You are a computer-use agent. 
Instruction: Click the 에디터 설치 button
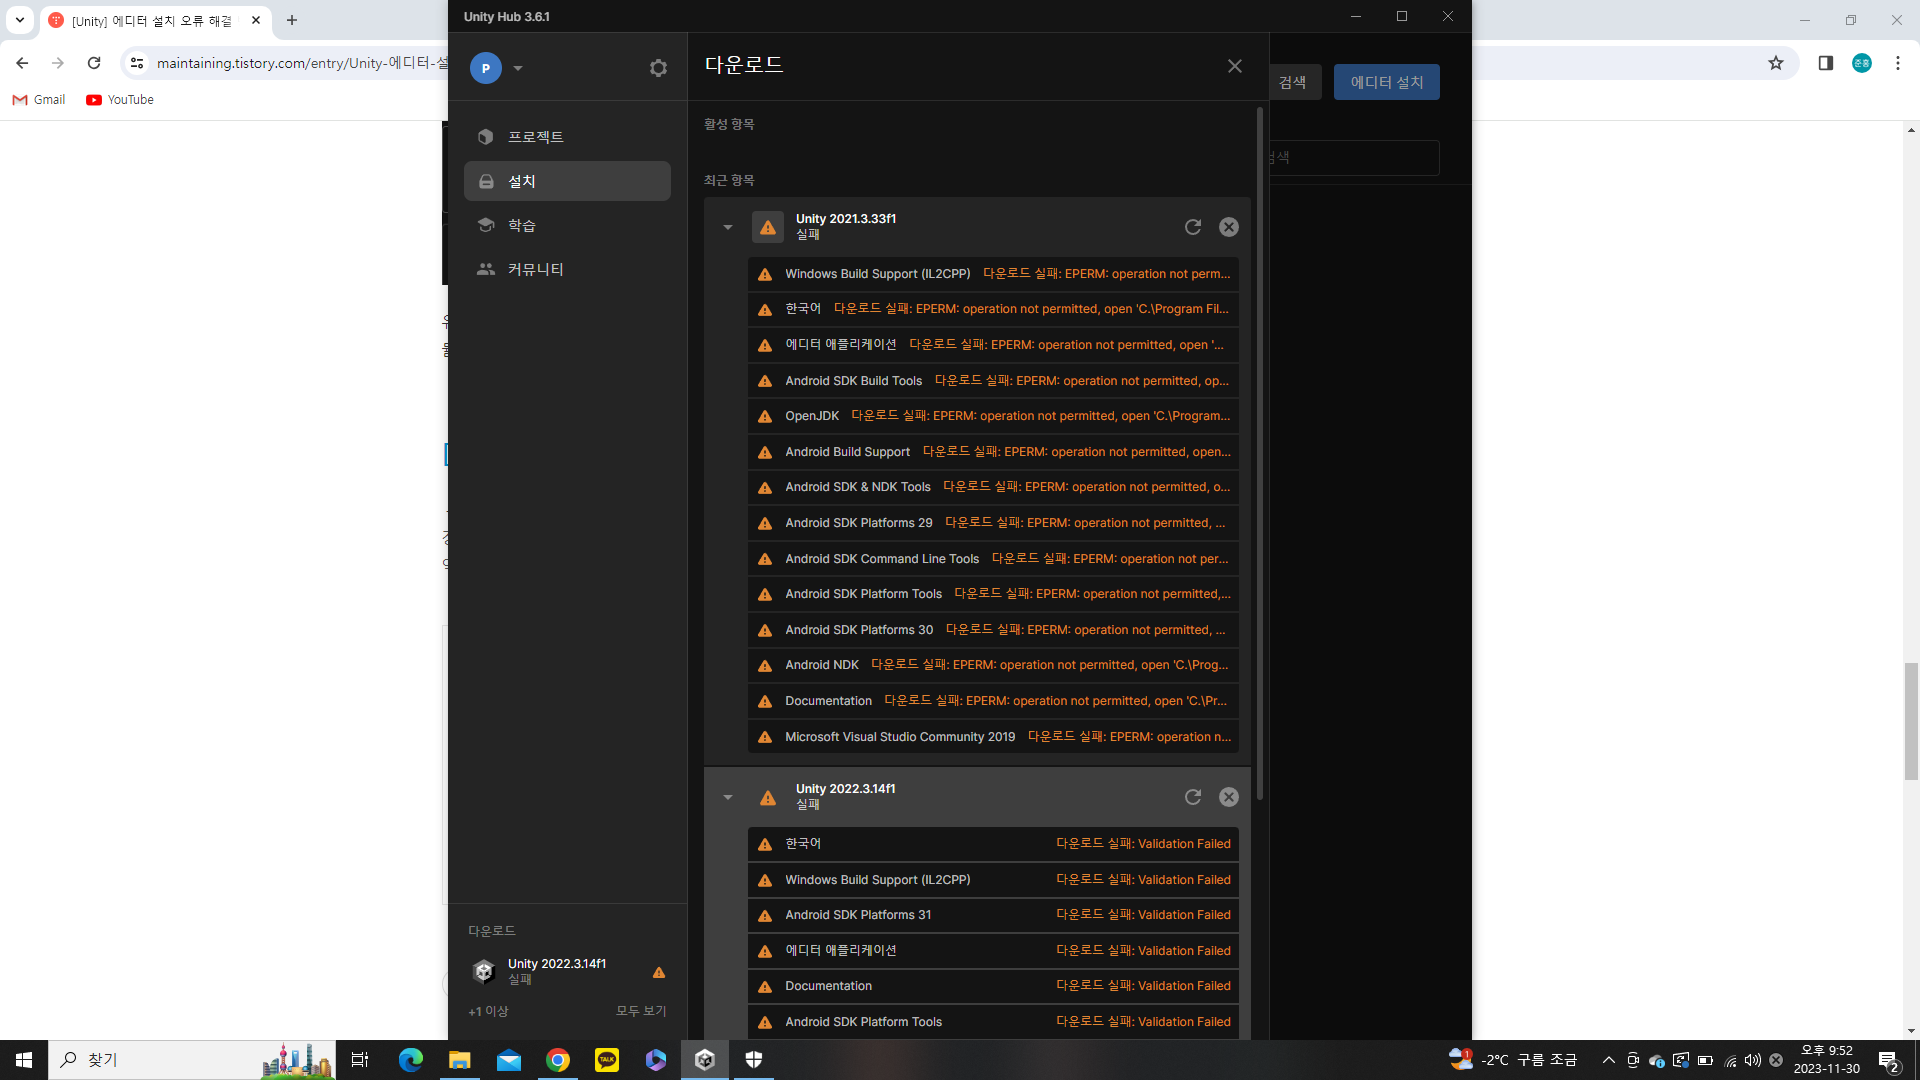pyautogui.click(x=1387, y=82)
